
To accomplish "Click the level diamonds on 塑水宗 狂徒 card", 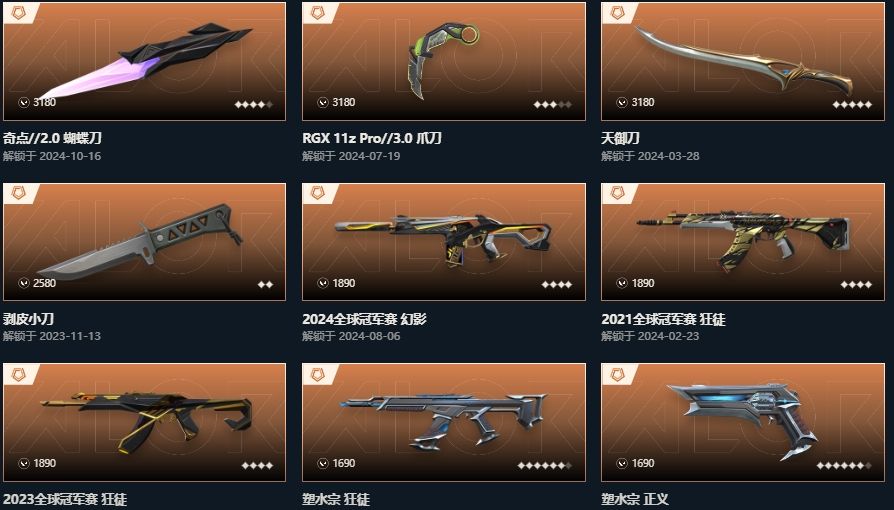I will point(544,466).
